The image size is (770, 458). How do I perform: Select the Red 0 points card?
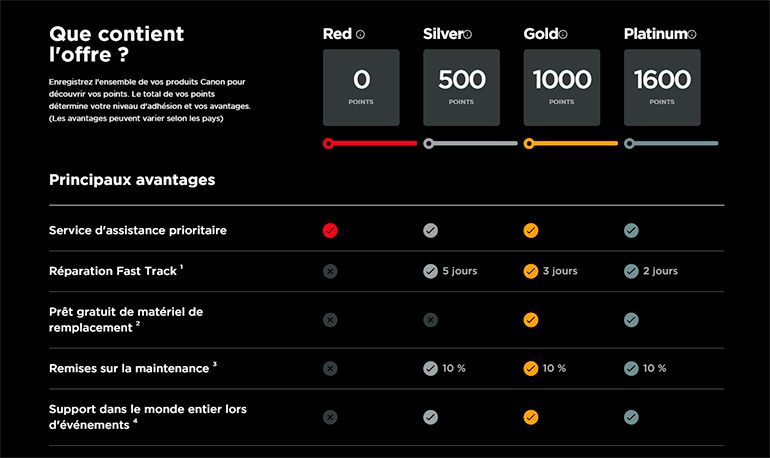click(x=361, y=87)
